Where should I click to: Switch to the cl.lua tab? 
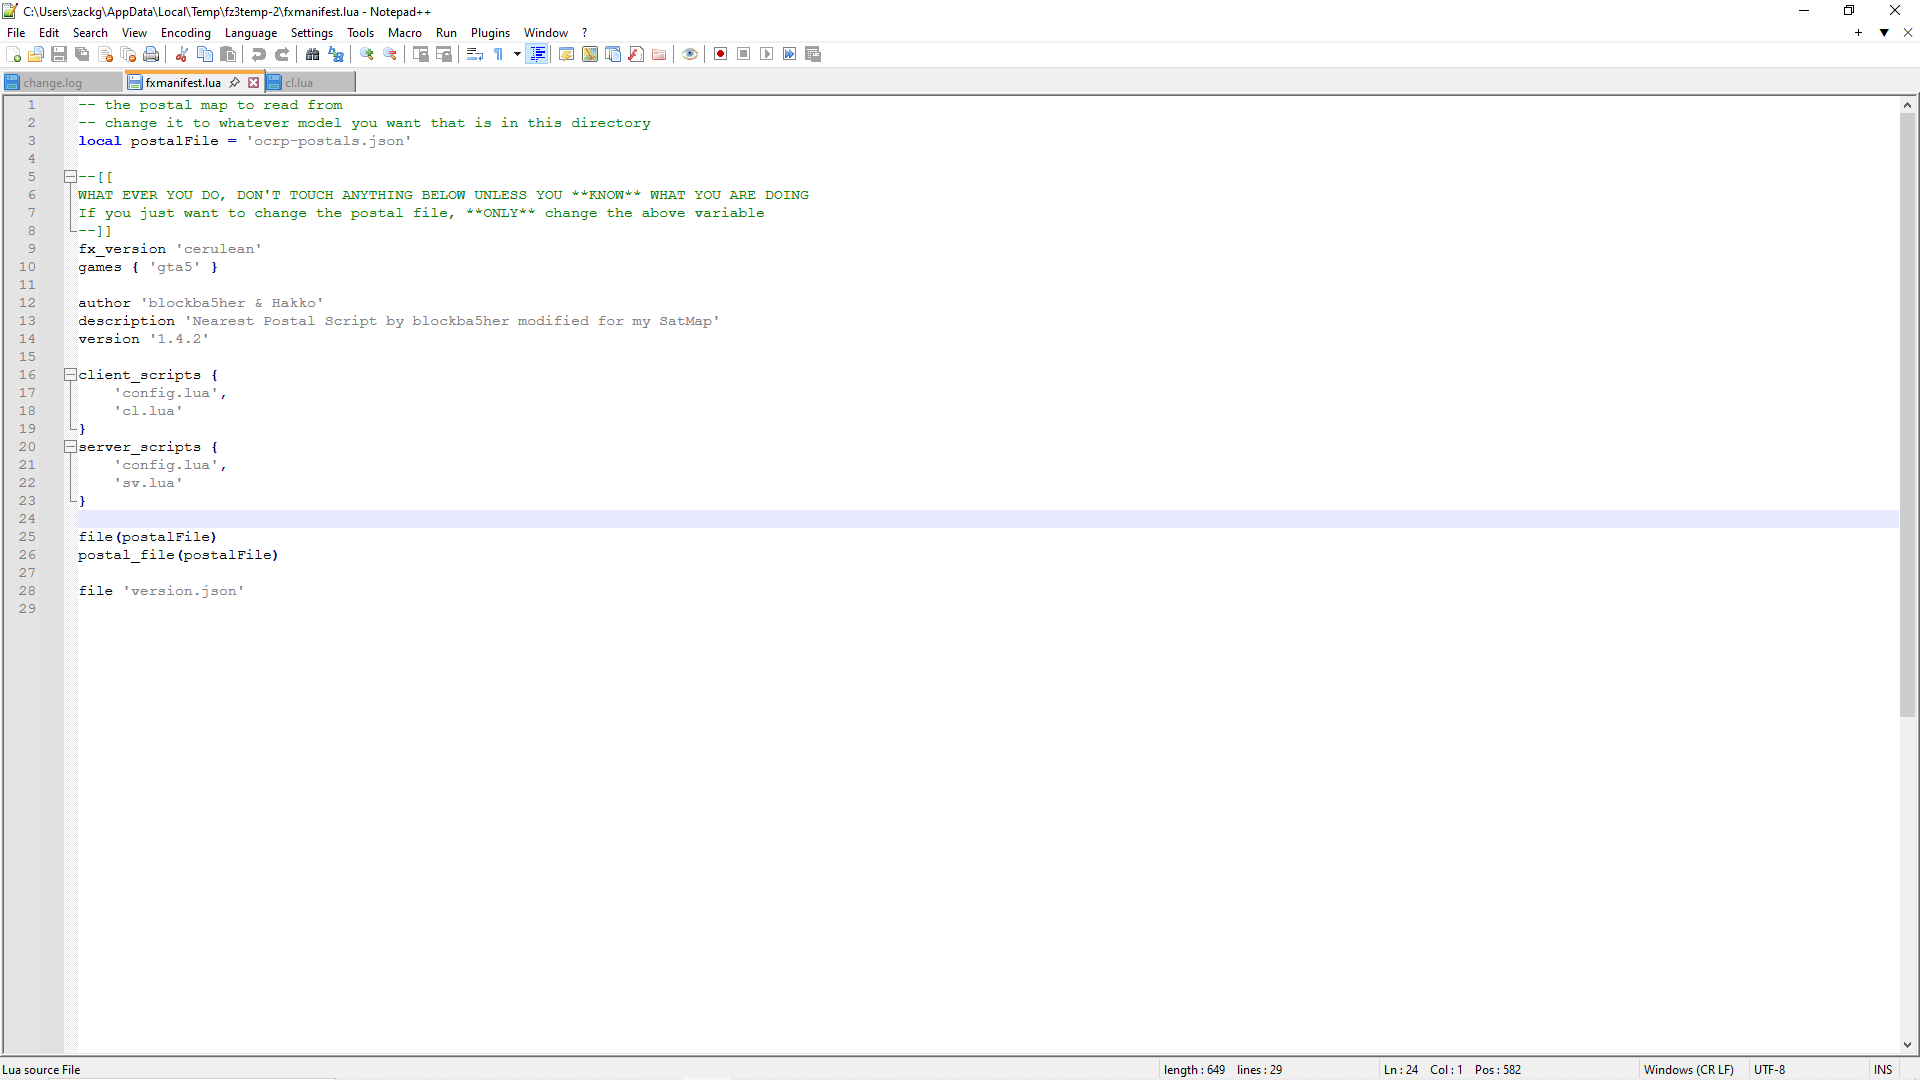click(x=298, y=82)
